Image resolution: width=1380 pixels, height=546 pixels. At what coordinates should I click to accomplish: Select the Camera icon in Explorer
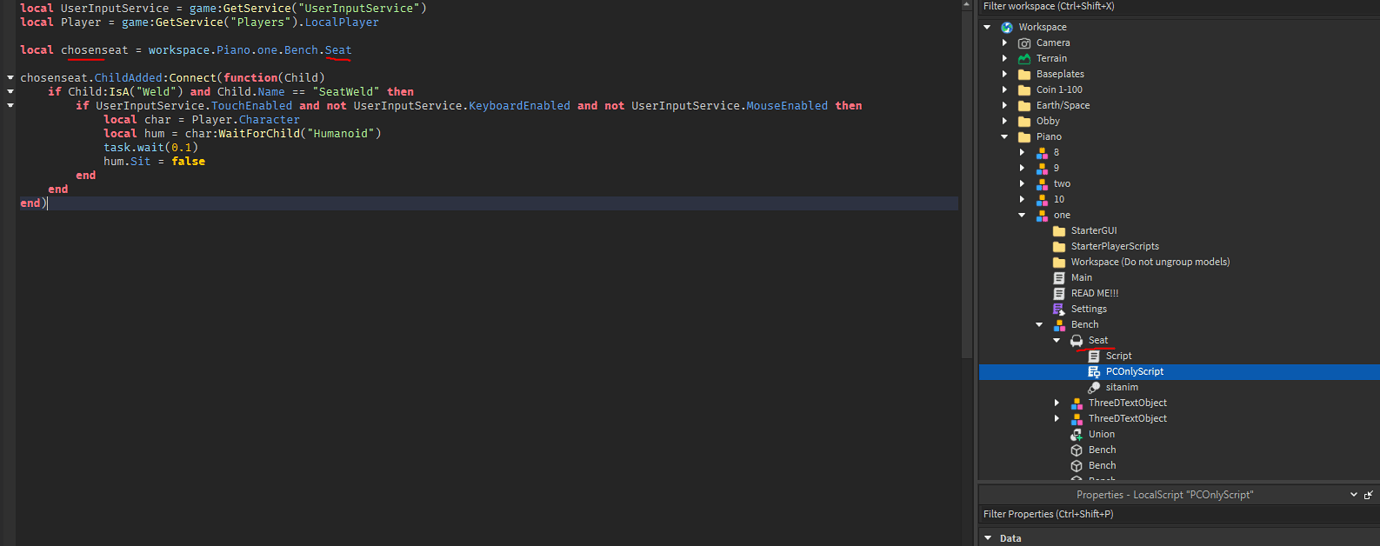1024,43
